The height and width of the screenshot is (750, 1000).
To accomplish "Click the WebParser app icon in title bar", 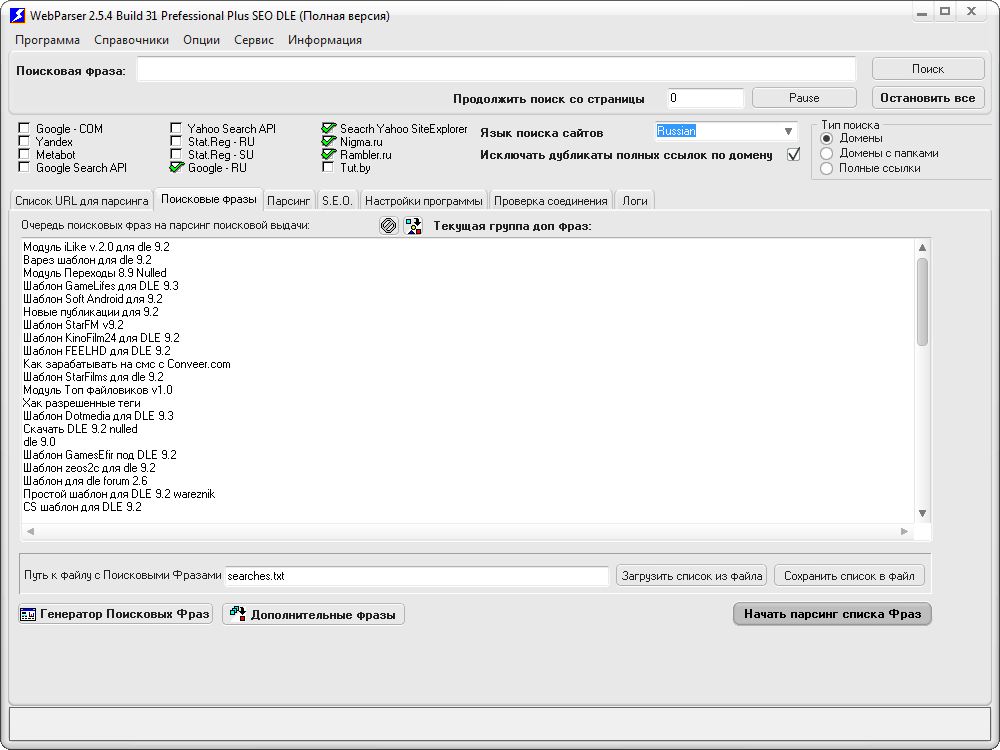I will click(x=18, y=15).
